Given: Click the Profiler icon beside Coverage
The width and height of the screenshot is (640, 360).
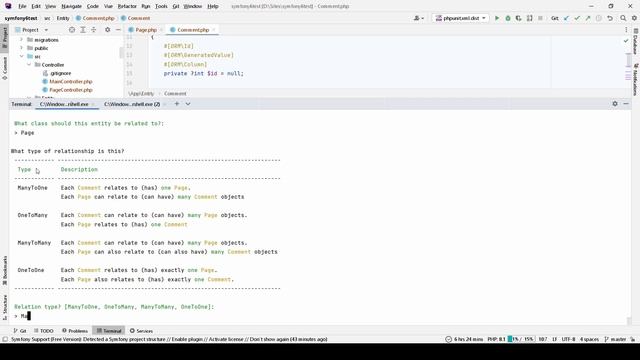Looking at the screenshot, I should coord(529,18).
